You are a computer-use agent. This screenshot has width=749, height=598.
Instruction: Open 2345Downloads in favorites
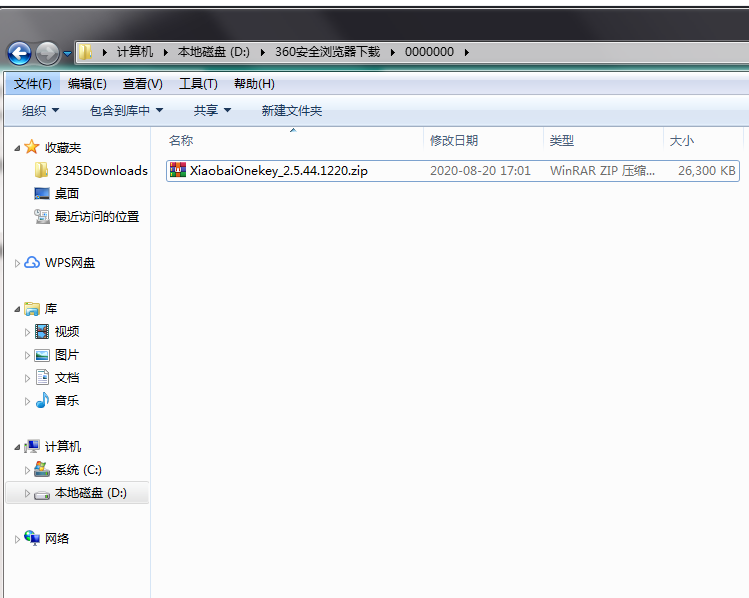(101, 171)
